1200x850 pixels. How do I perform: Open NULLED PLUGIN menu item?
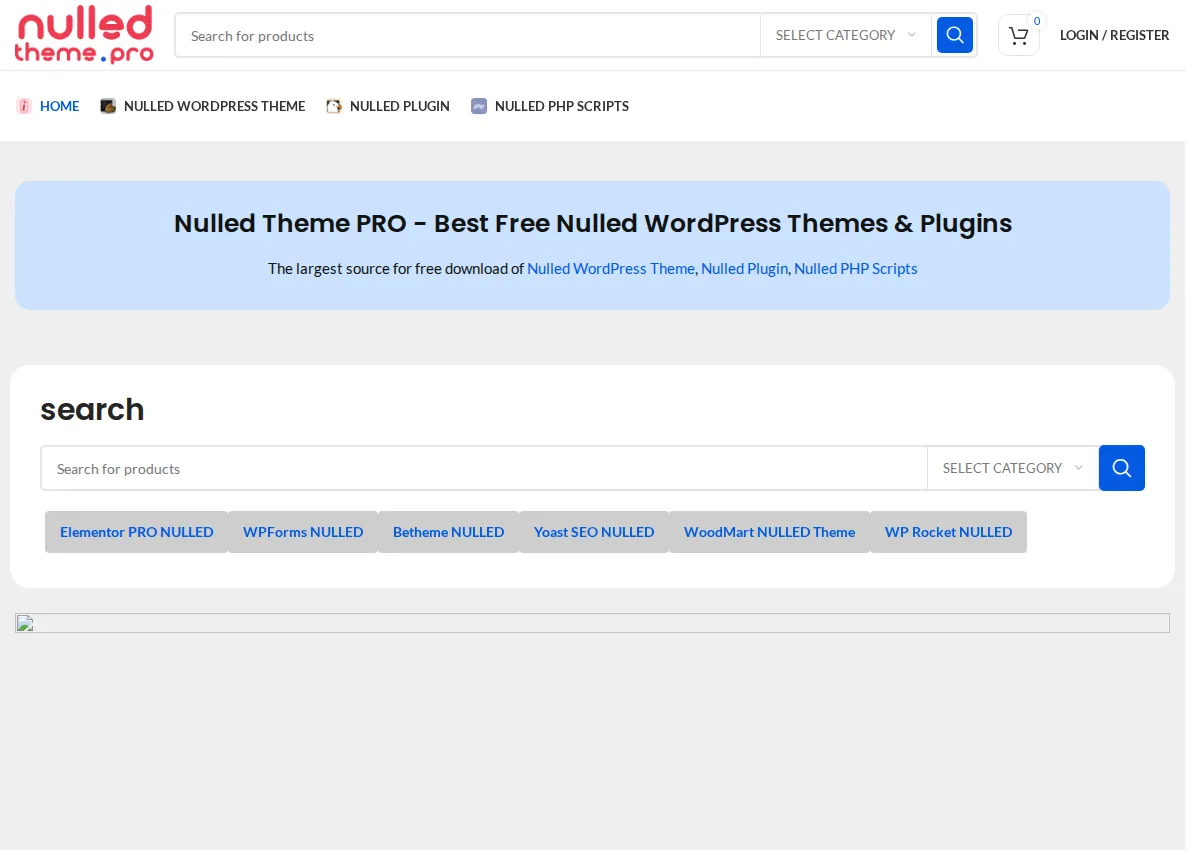[x=400, y=106]
